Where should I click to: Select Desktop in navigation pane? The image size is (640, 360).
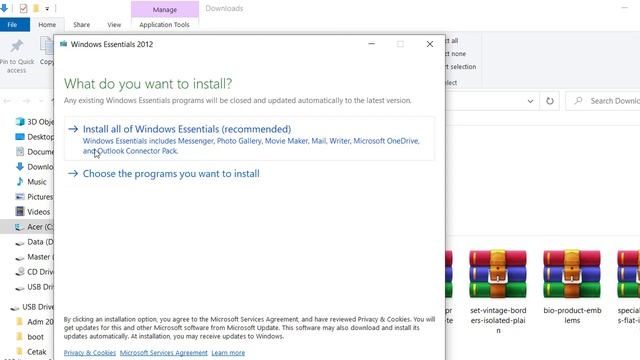coord(33,137)
